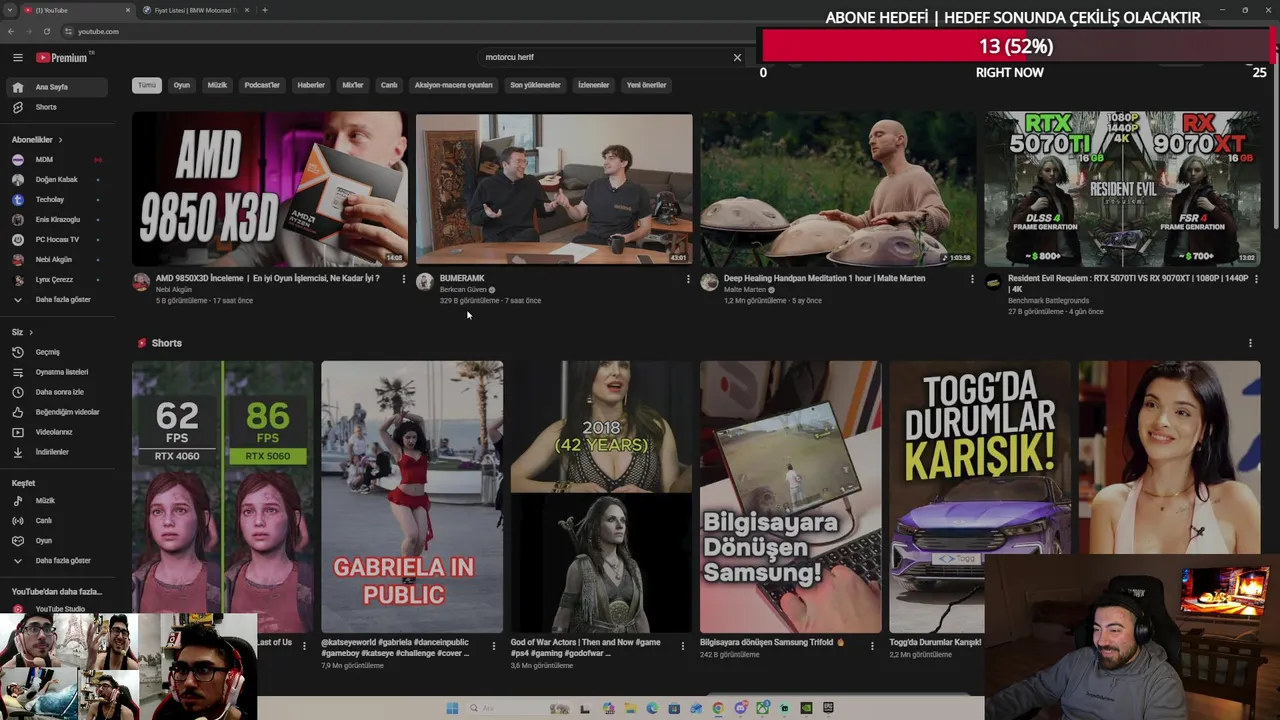Open more options for BUMERANK video
Viewport: 1280px width, 720px height.
point(688,279)
